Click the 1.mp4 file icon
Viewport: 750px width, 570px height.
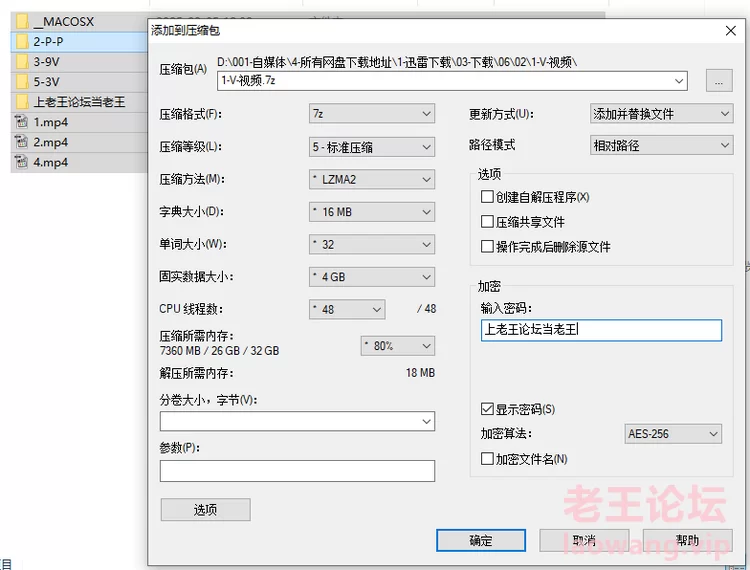tap(22, 122)
